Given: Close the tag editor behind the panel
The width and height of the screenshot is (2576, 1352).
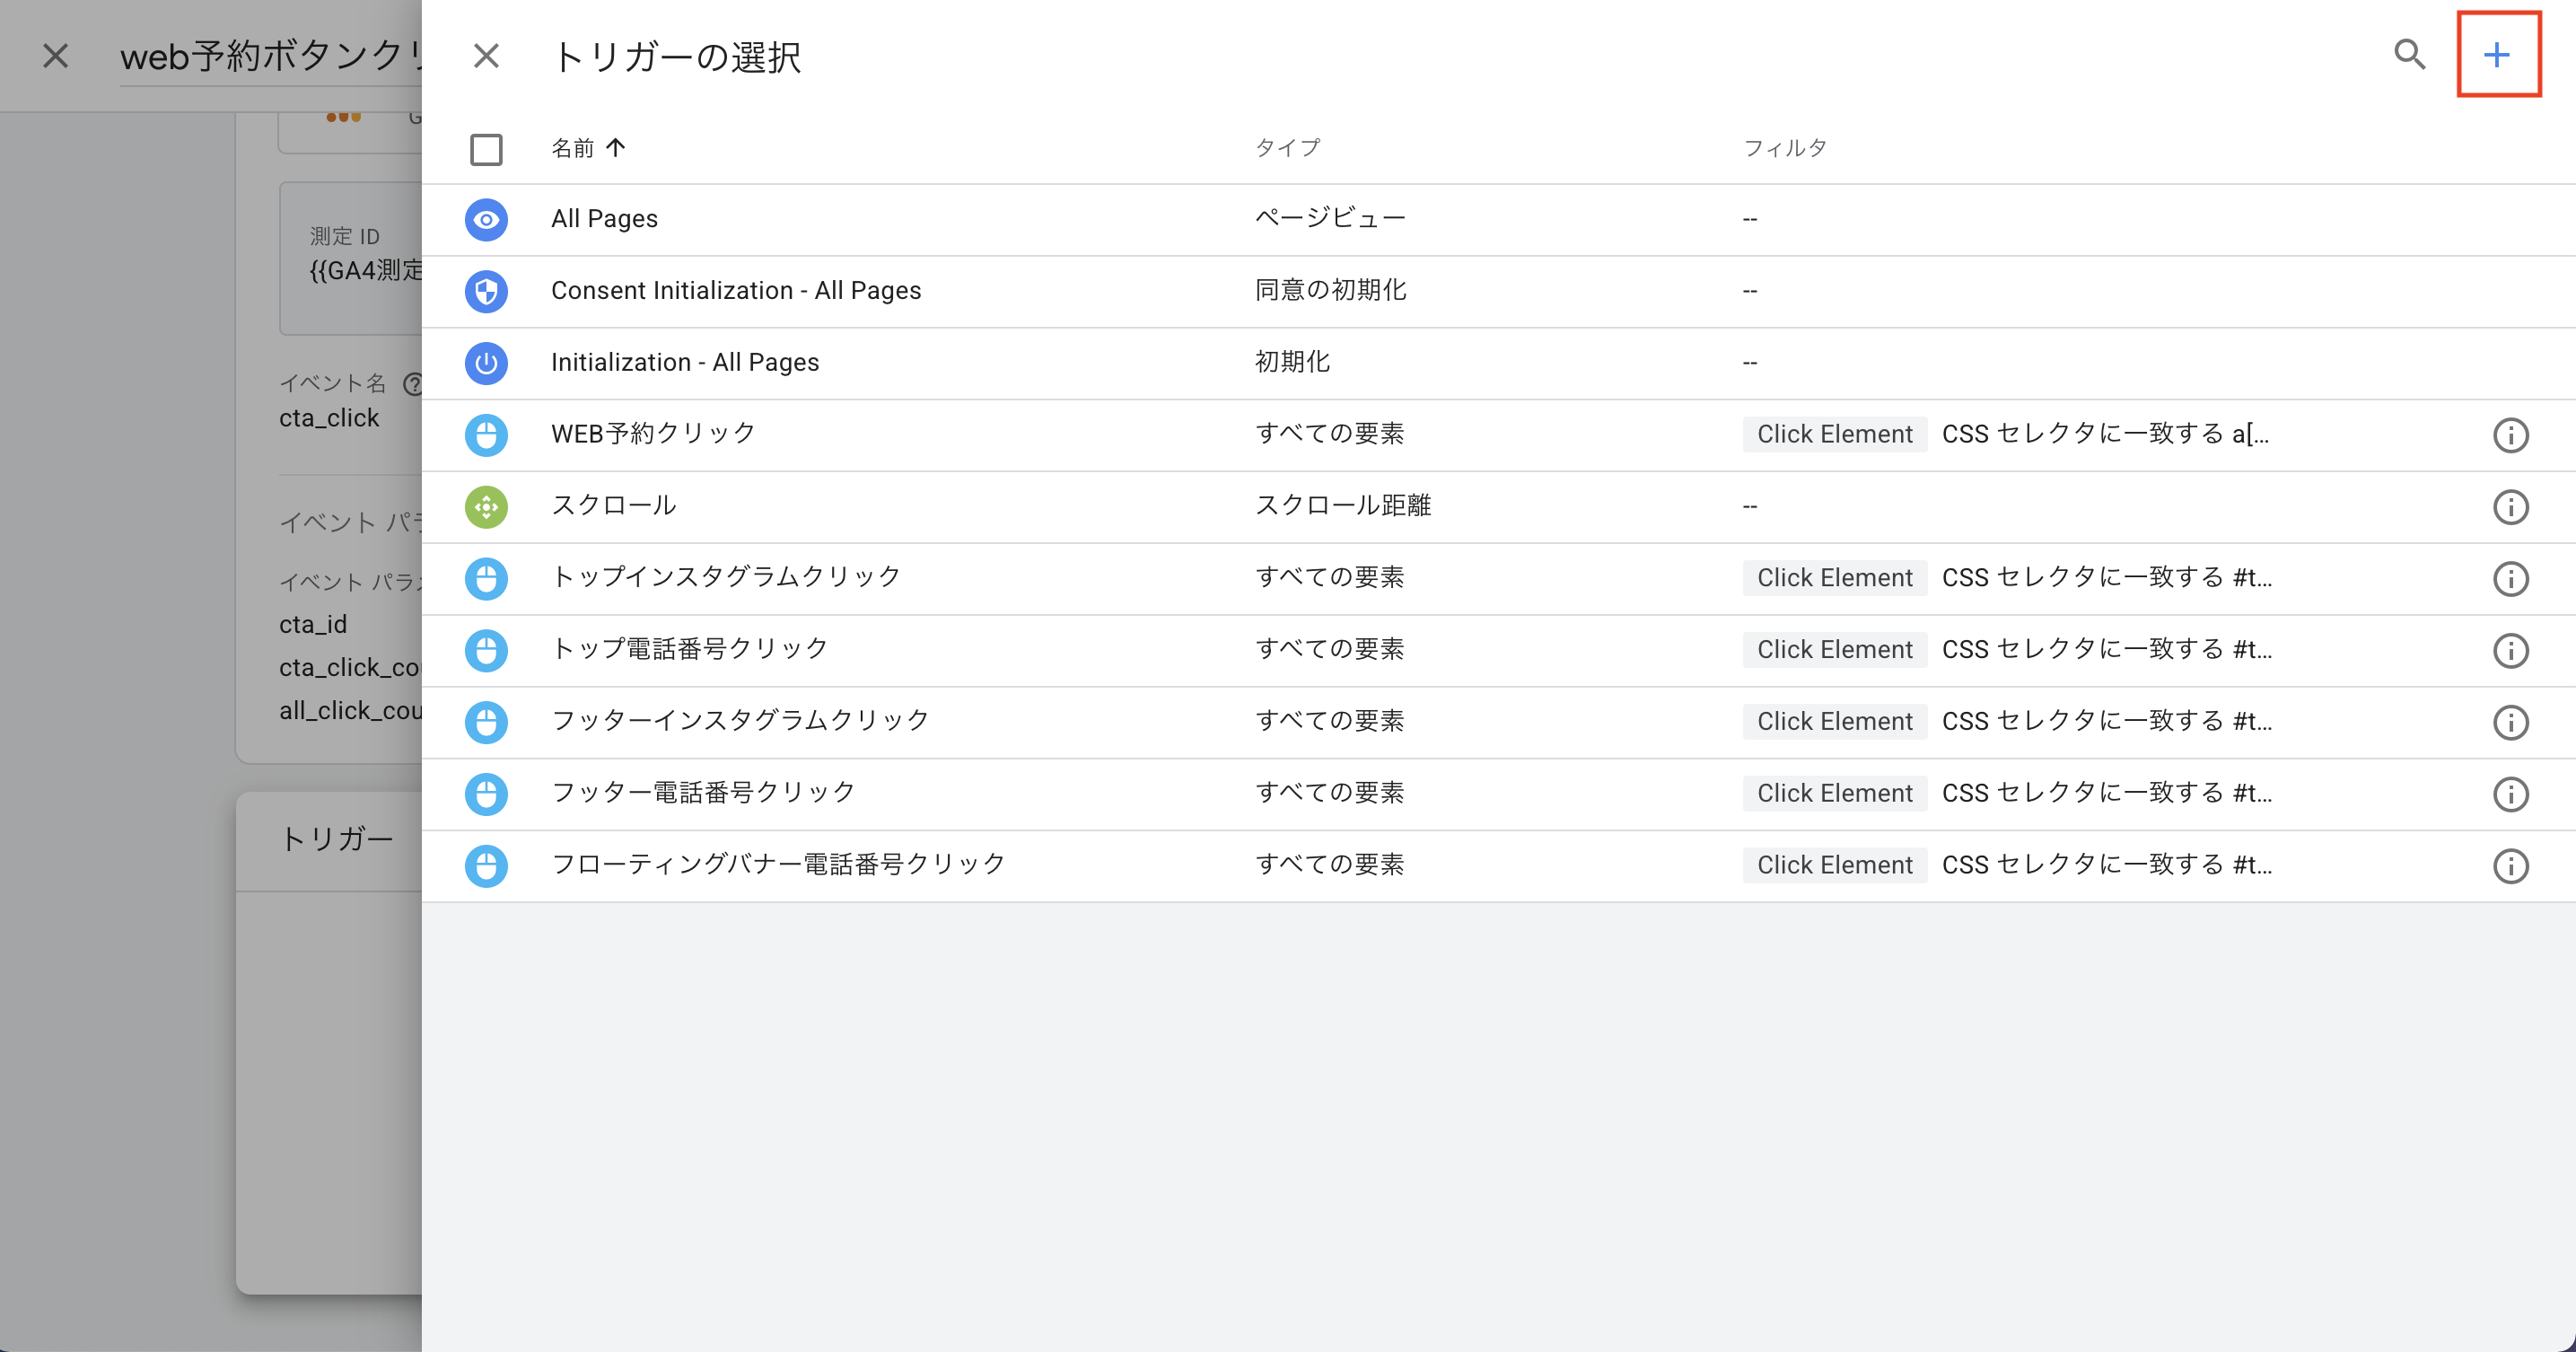Looking at the screenshot, I should 56,56.
